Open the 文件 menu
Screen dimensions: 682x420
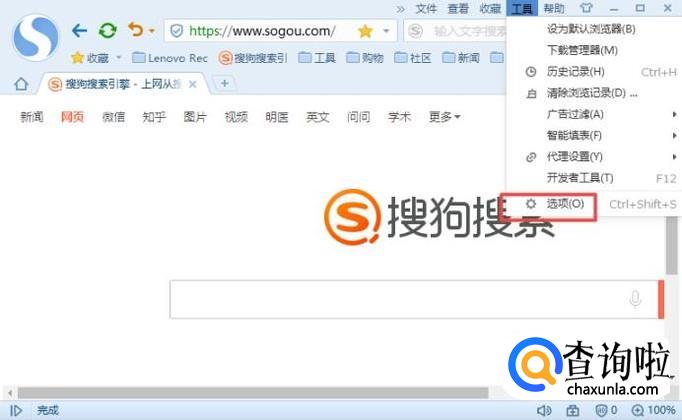426,8
